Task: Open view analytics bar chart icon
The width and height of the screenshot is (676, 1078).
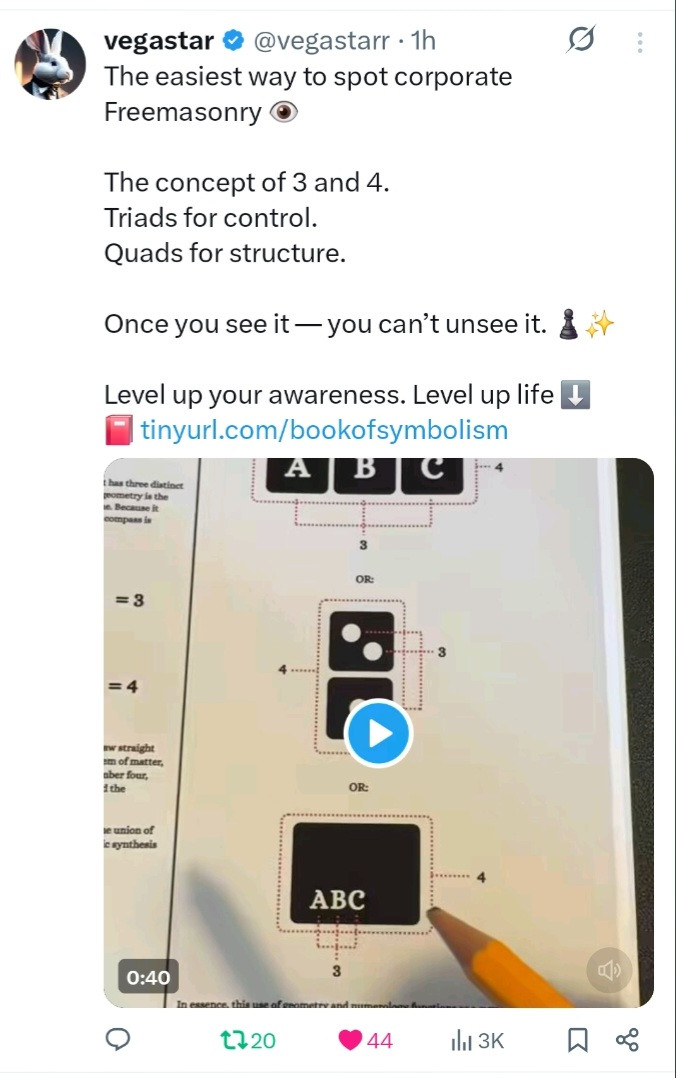Action: (x=461, y=1041)
